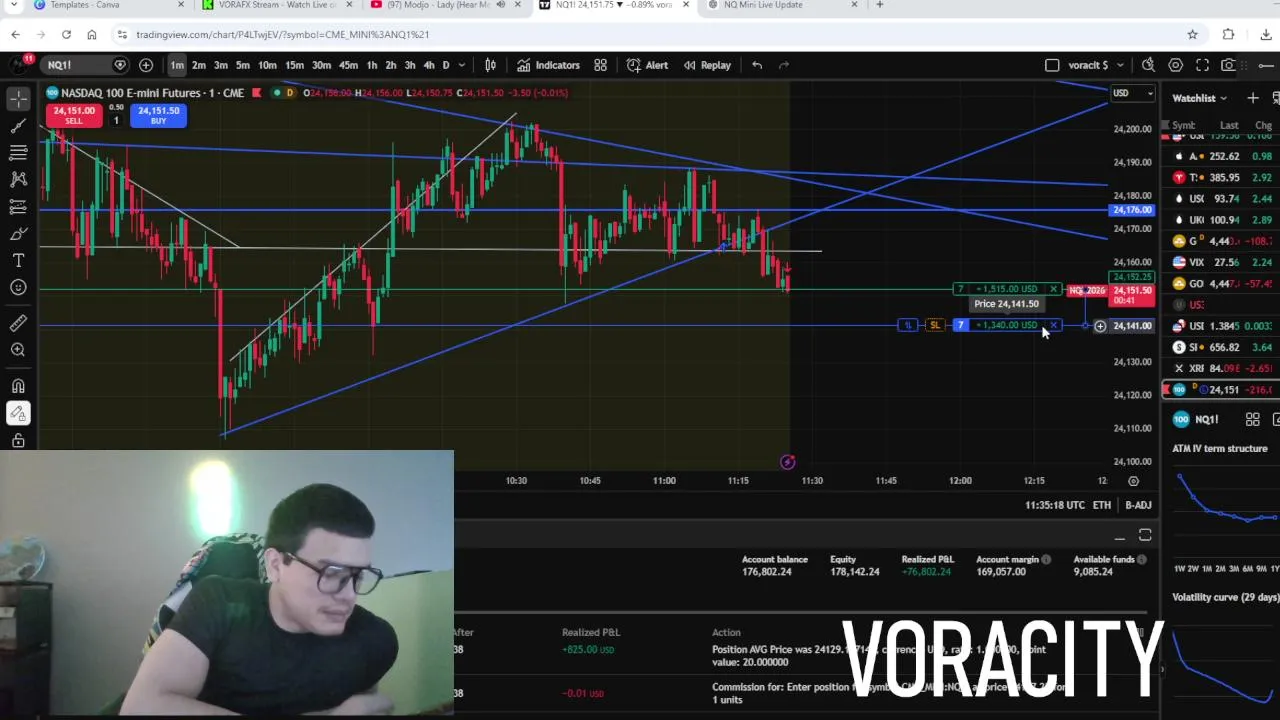Start bar Replay mode
The width and height of the screenshot is (1280, 720).
point(707,65)
